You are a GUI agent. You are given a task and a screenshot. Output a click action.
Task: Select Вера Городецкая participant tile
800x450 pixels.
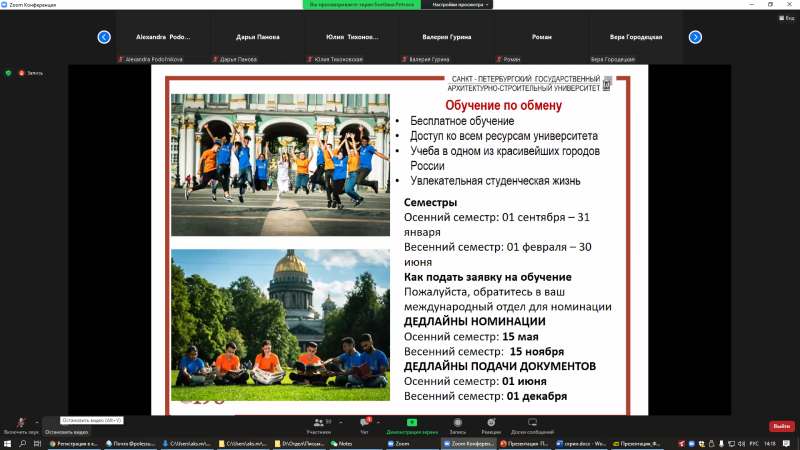tap(636, 37)
